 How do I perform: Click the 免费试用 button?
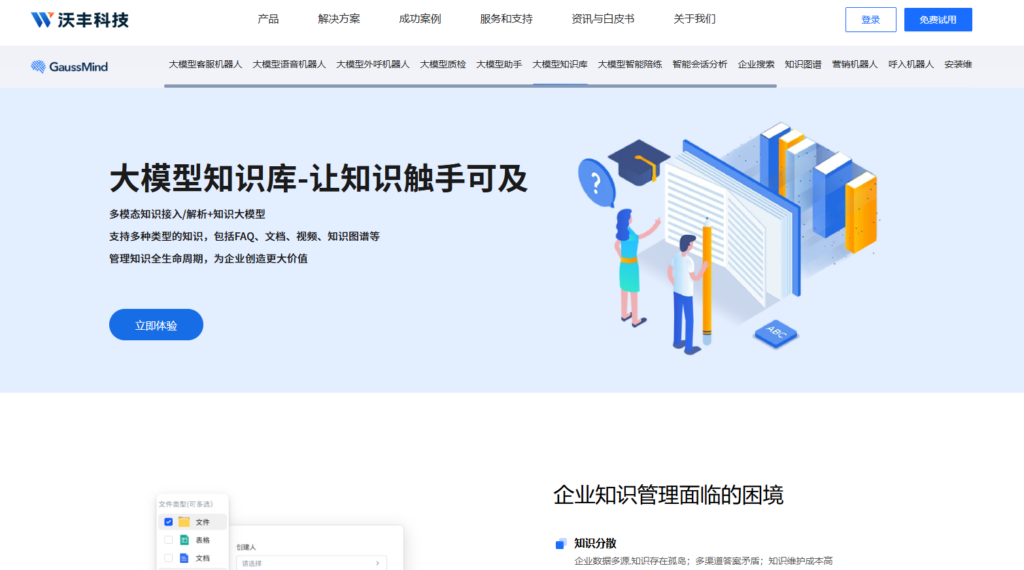click(x=938, y=20)
